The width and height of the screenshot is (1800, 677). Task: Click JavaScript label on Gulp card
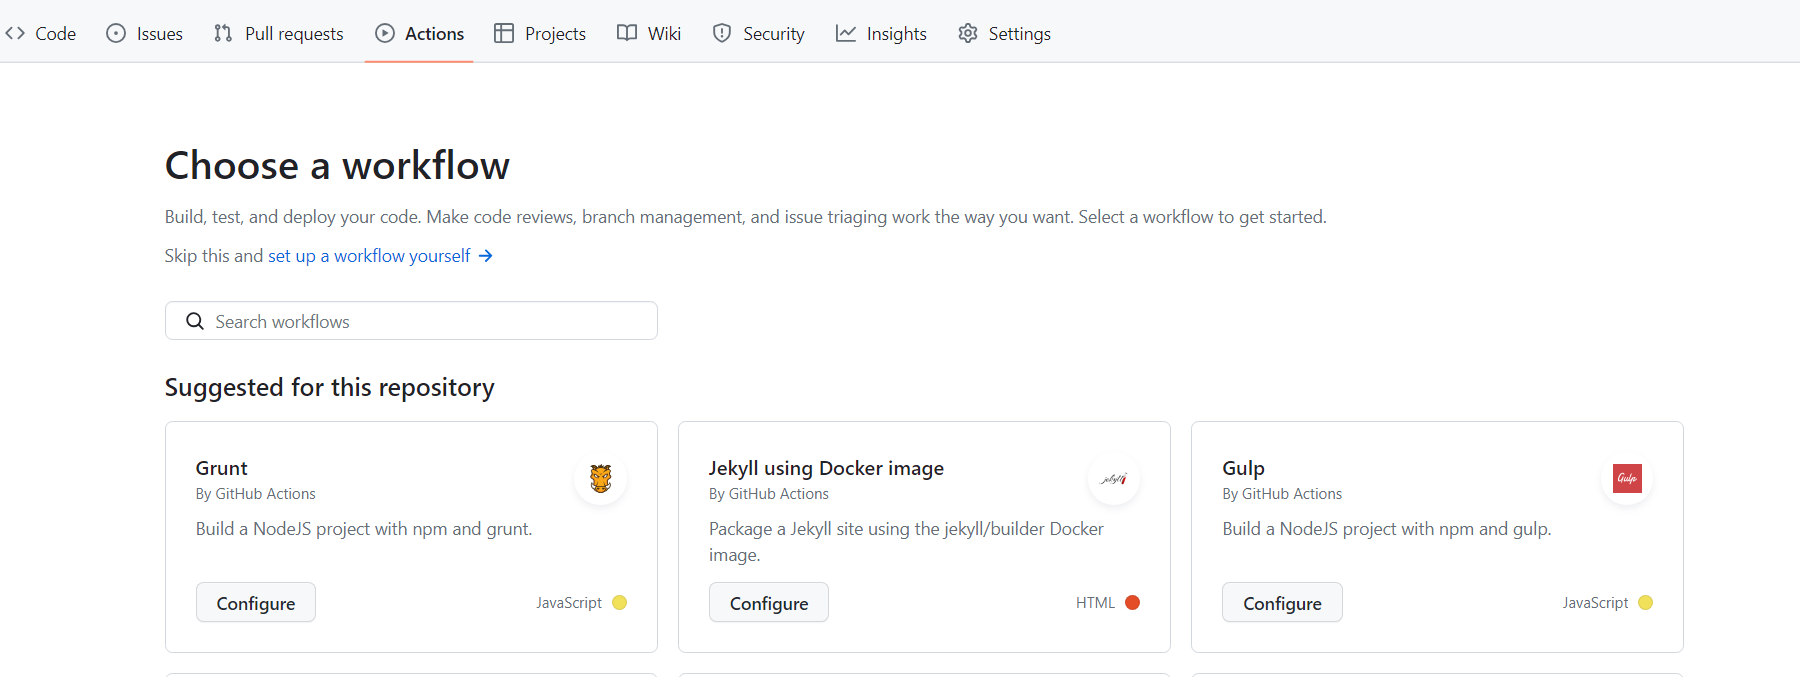pyautogui.click(x=1595, y=603)
